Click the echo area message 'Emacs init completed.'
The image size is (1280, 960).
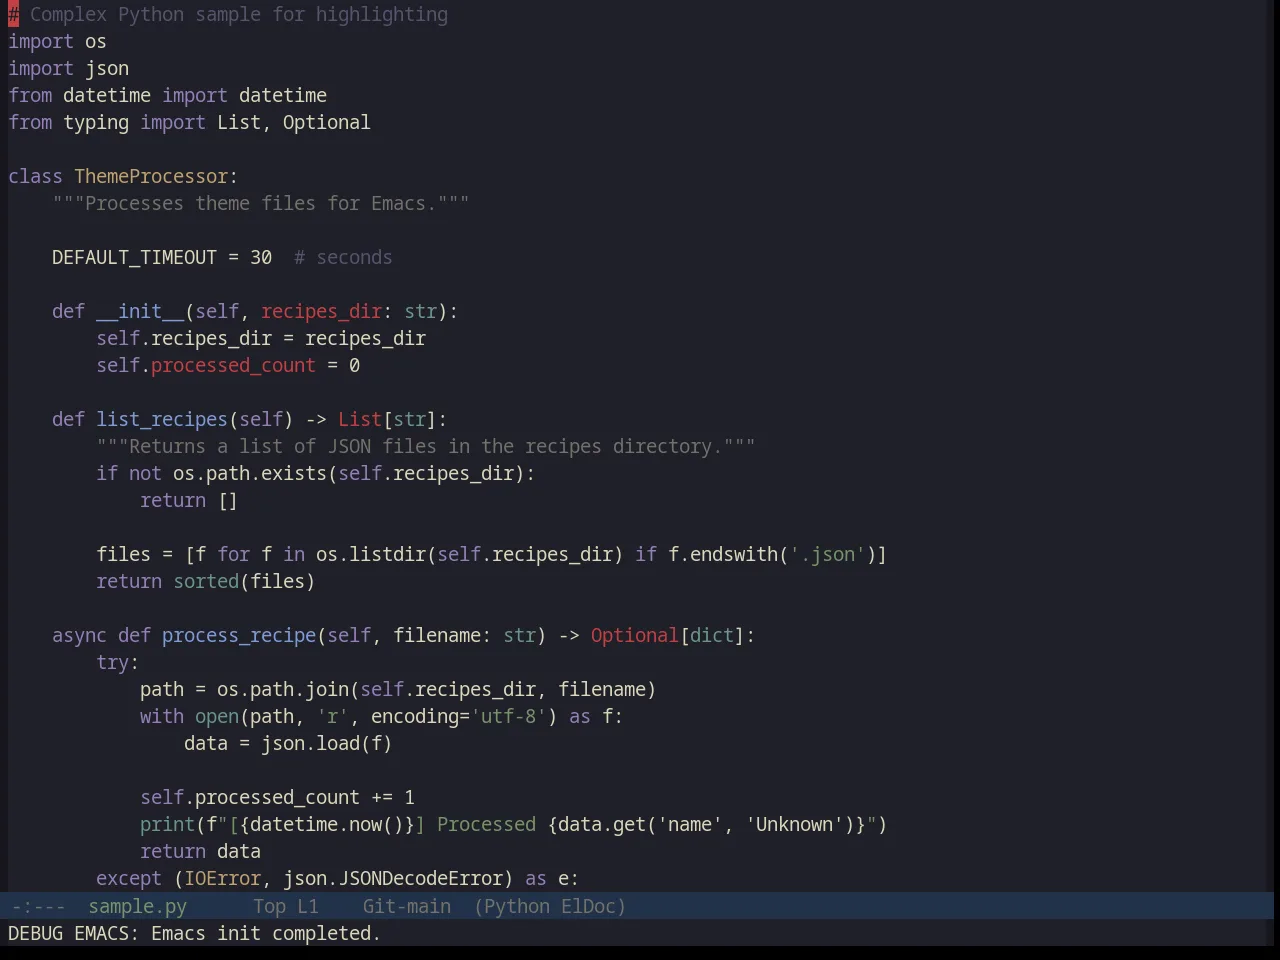point(265,933)
